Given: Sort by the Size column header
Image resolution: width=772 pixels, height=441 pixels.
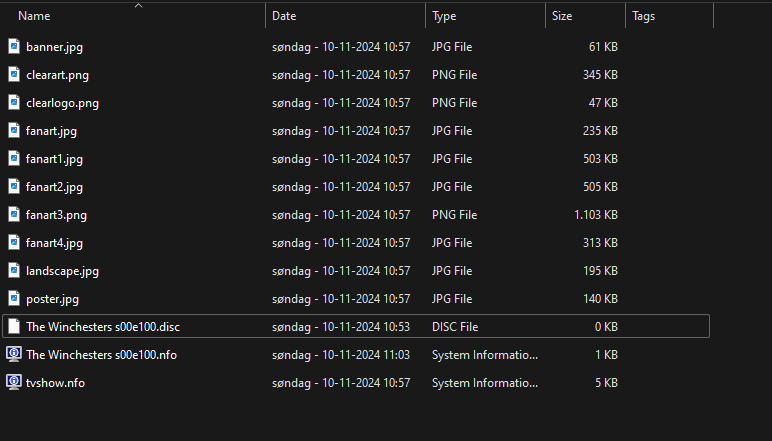Looking at the screenshot, I should tap(562, 16).
